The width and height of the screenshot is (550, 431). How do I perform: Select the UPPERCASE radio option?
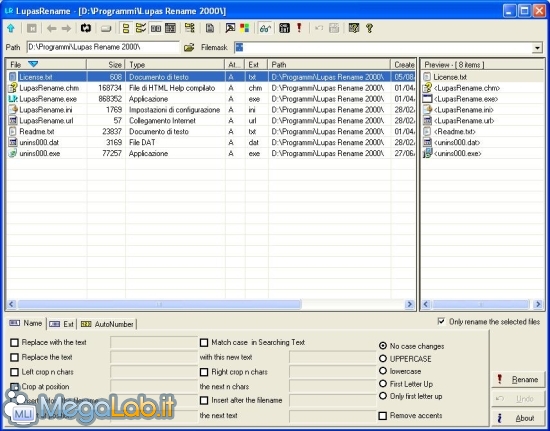383,359
